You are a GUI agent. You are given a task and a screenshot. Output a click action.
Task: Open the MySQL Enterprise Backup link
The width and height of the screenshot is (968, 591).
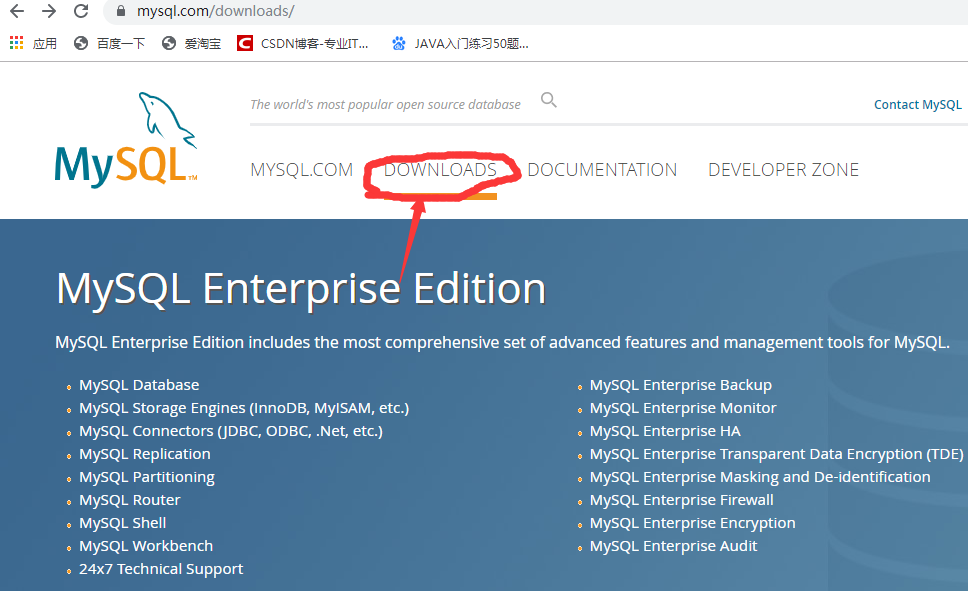681,384
